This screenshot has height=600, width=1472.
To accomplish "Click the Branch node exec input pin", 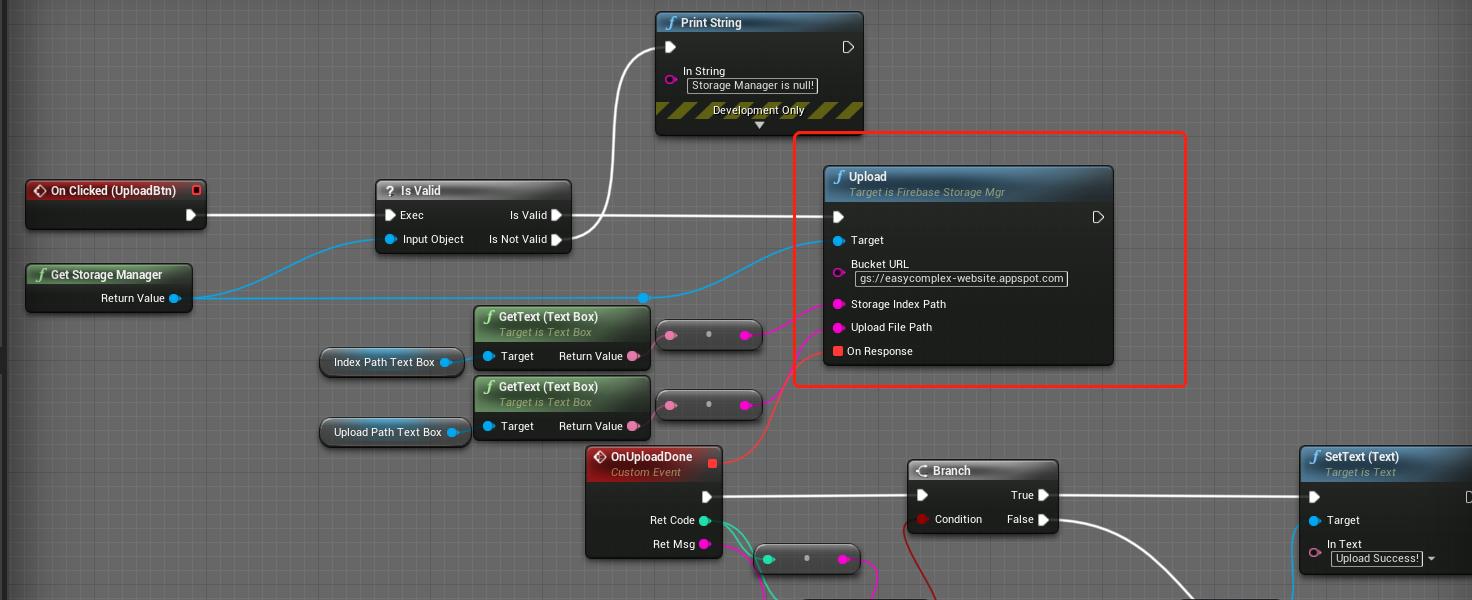I will point(922,495).
